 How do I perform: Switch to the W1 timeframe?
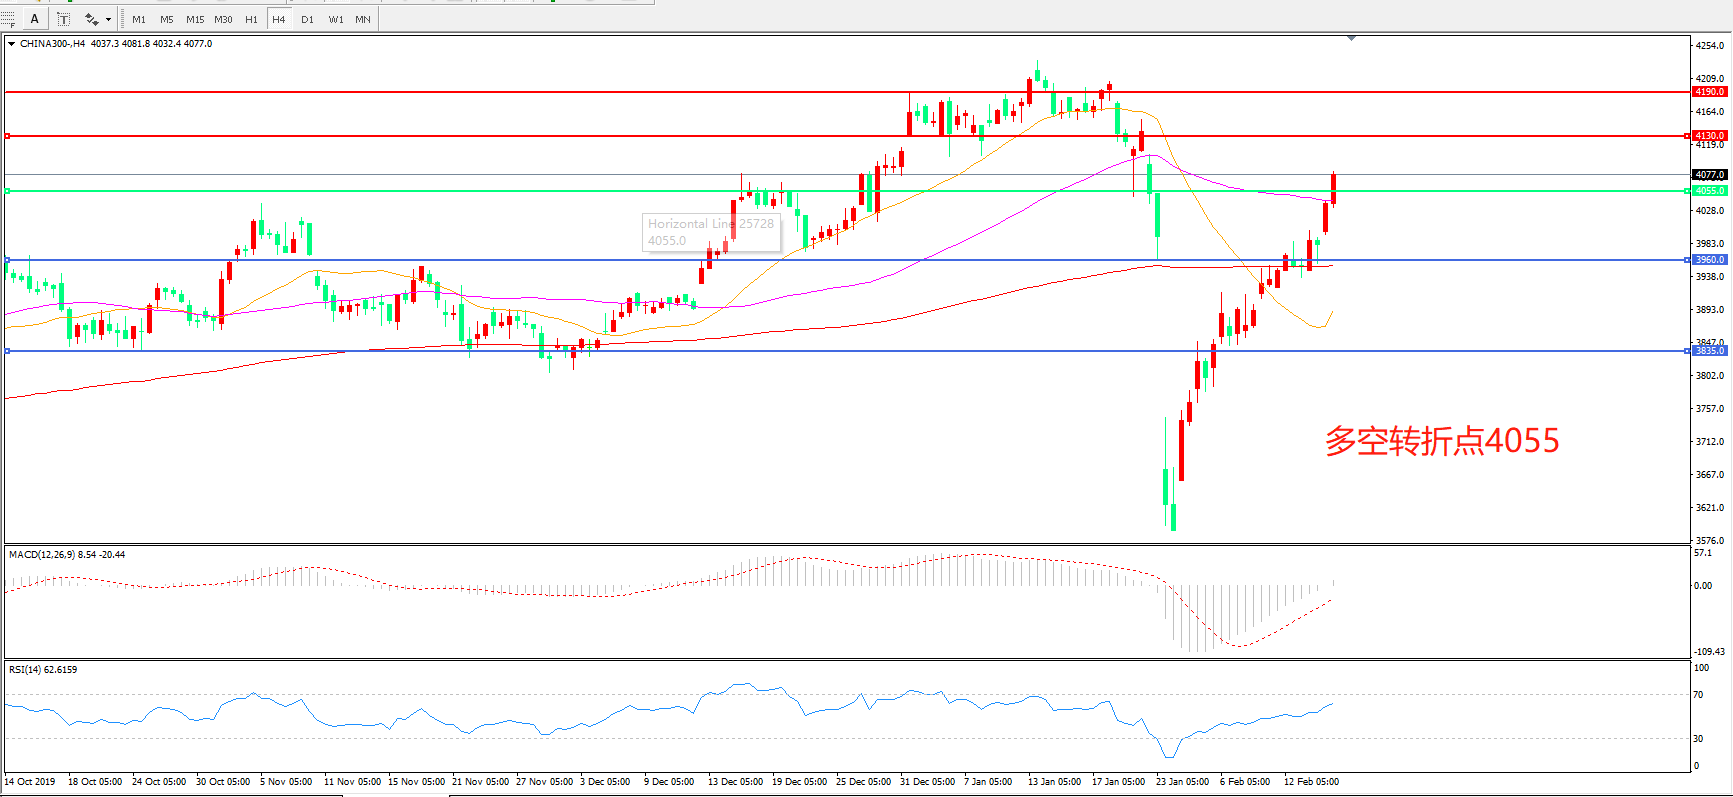pyautogui.click(x=336, y=19)
